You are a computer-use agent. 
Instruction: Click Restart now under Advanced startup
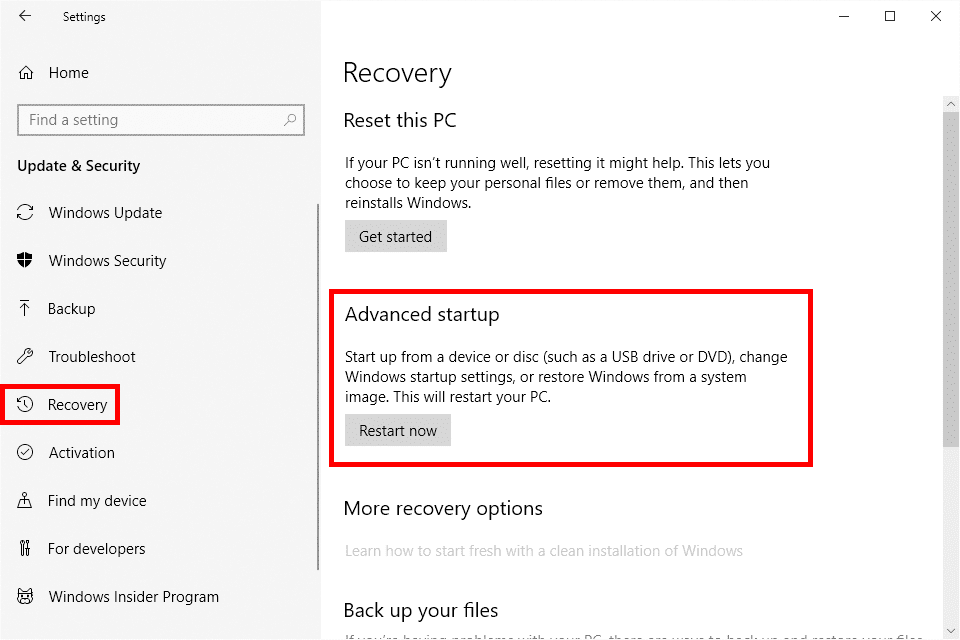[x=398, y=430]
